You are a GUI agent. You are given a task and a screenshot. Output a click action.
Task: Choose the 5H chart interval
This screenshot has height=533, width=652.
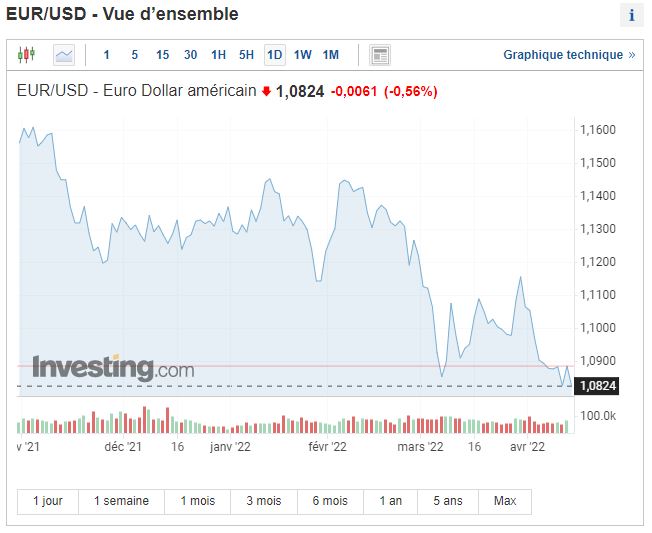tap(246, 55)
